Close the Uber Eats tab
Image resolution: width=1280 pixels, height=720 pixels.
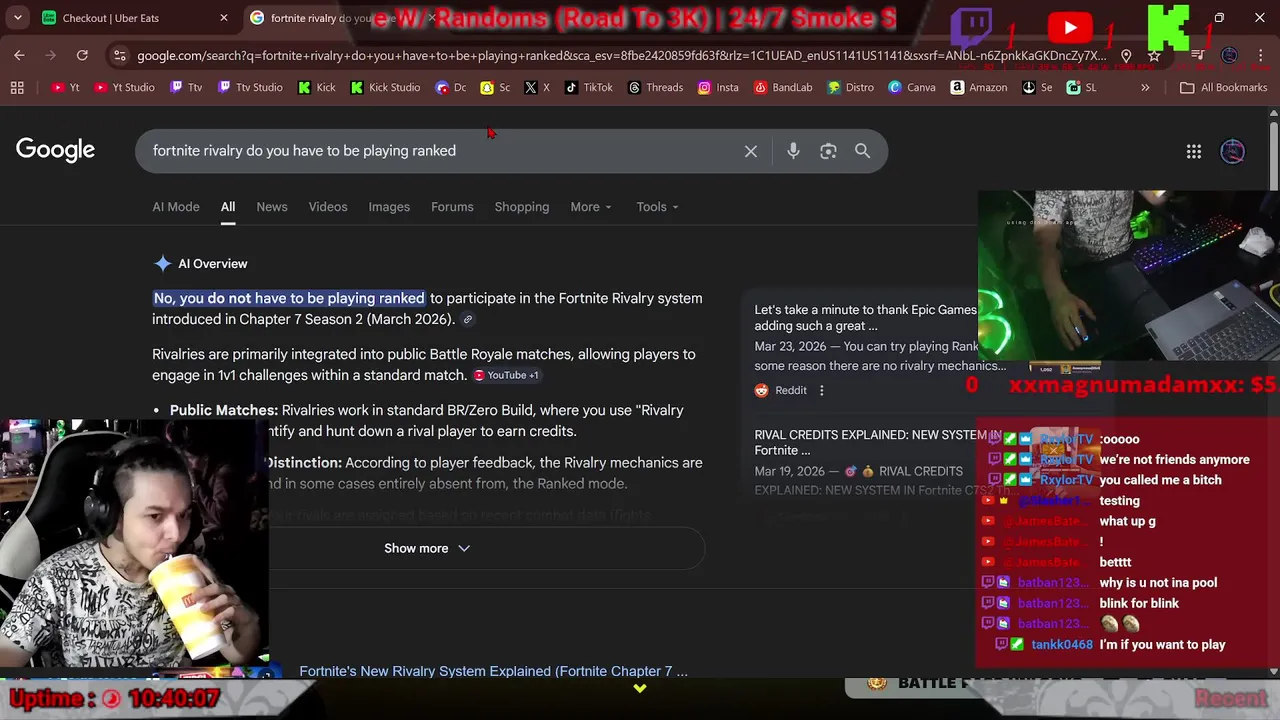point(224,18)
